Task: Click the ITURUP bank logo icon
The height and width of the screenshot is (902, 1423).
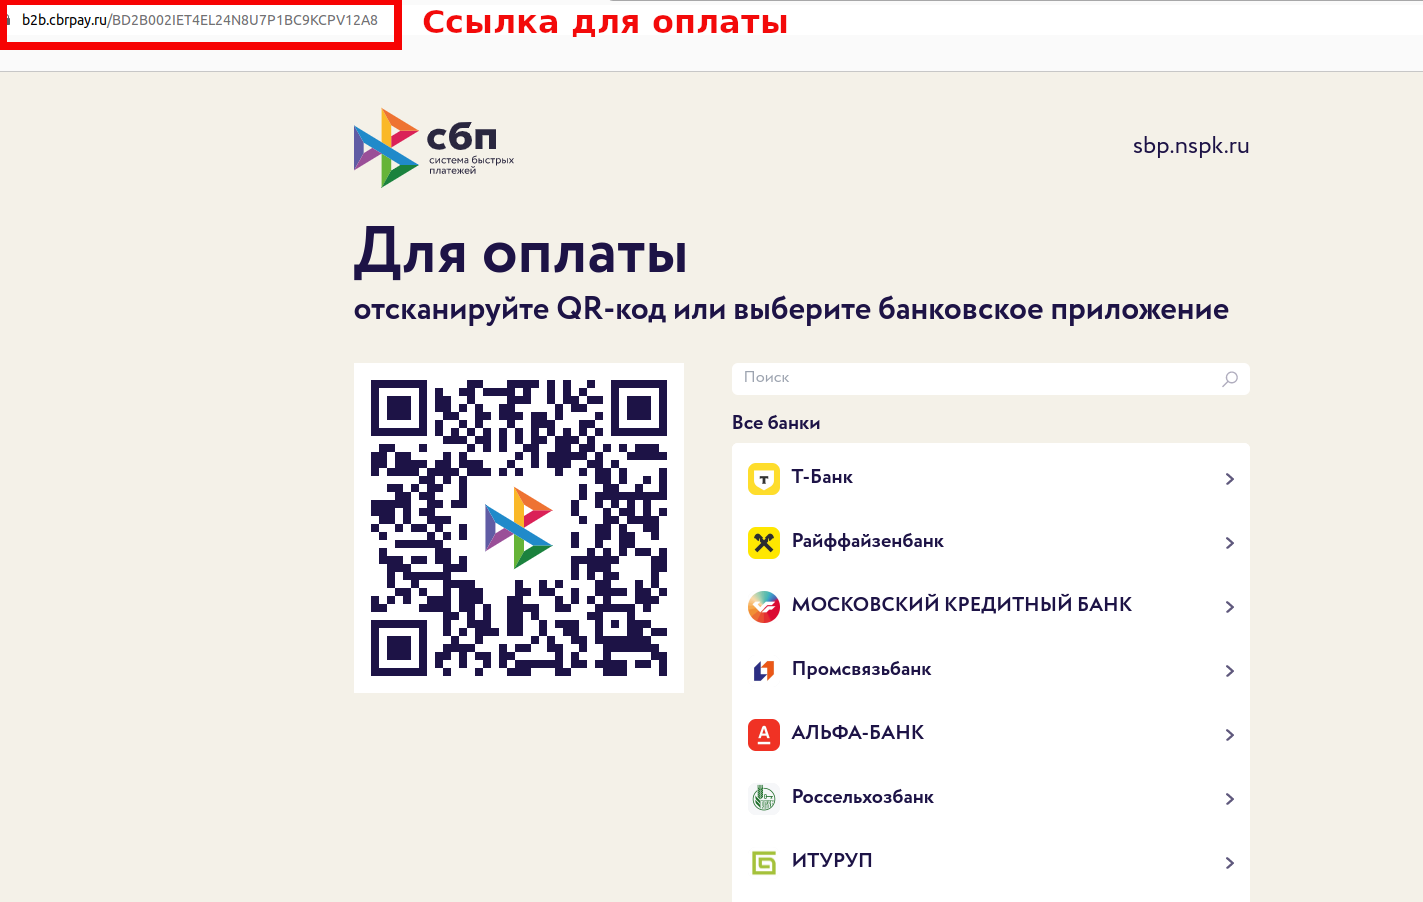Action: (x=763, y=862)
